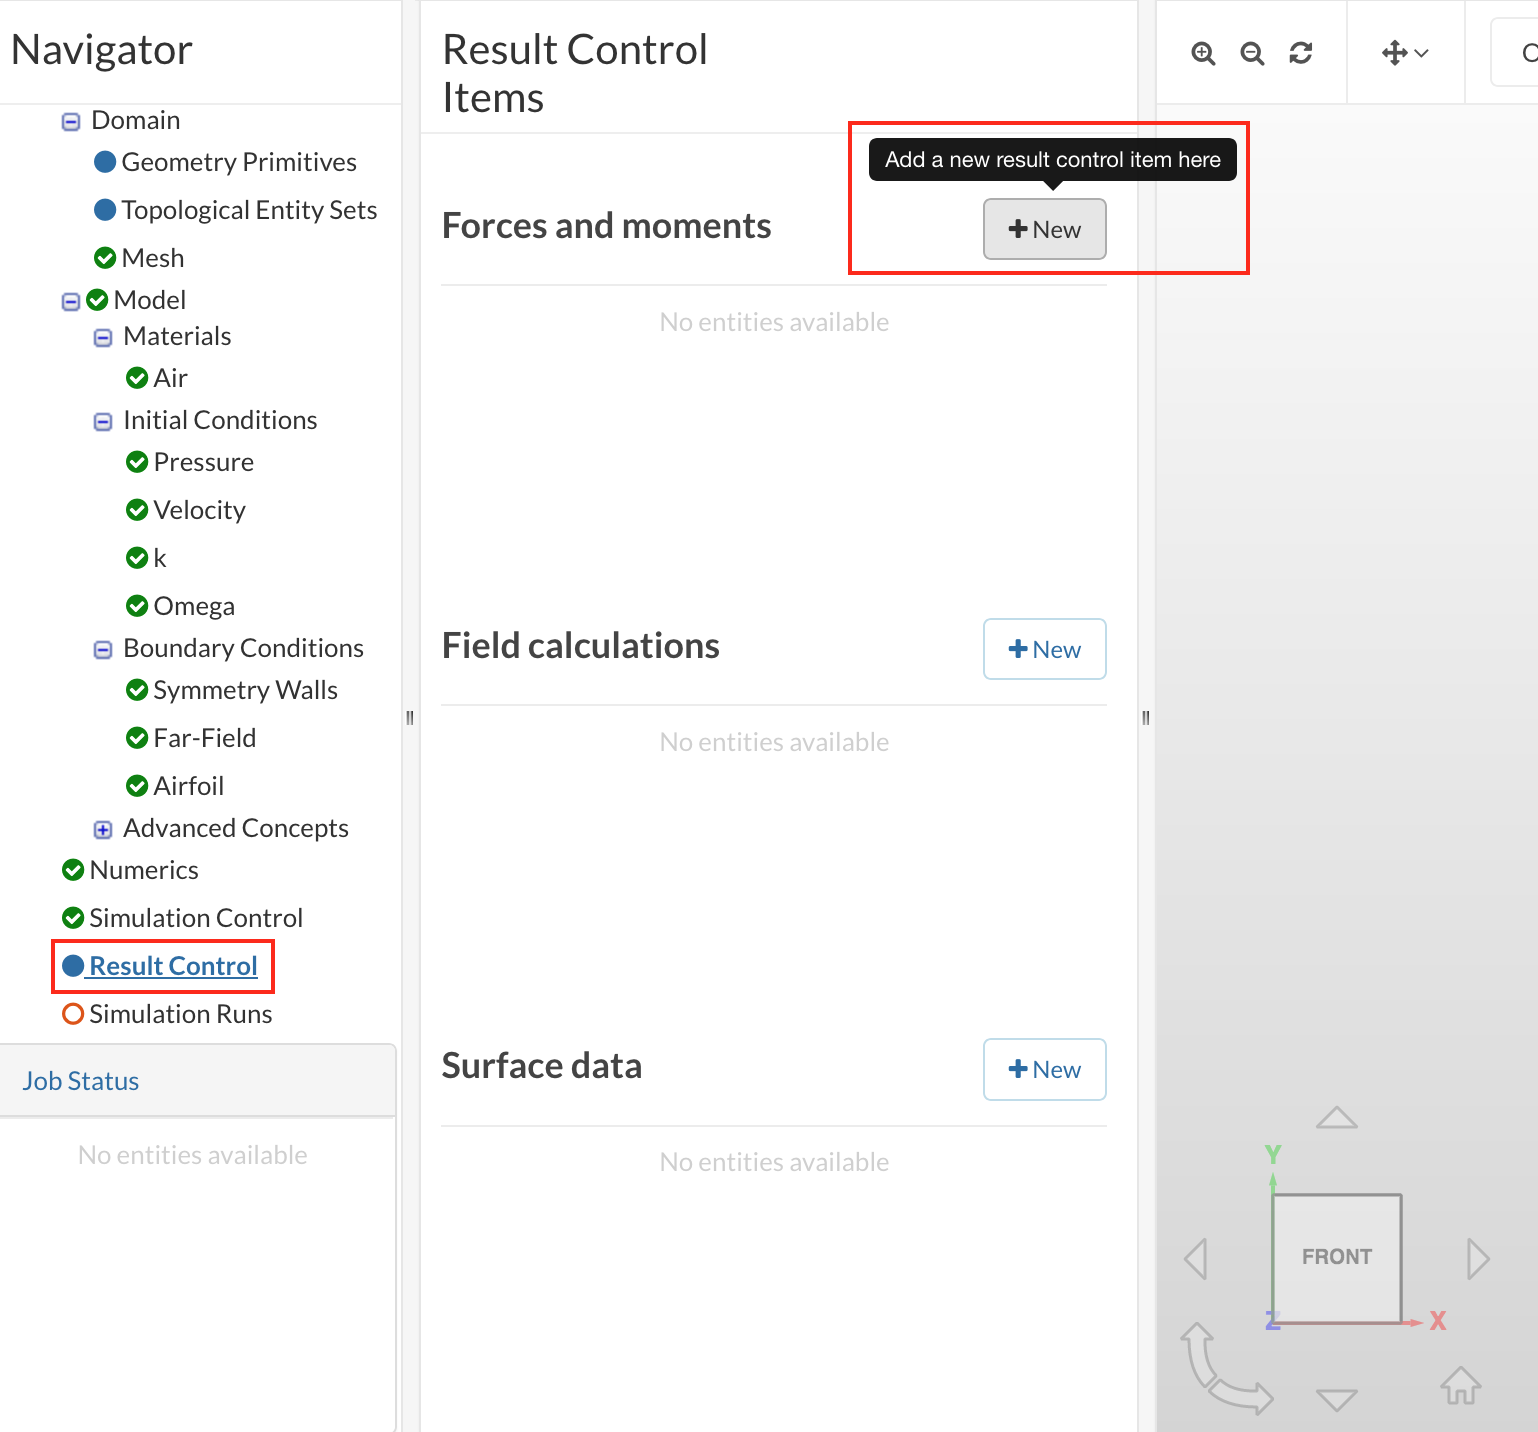
Task: Open the pan/move mode dropdown
Action: (x=1405, y=53)
